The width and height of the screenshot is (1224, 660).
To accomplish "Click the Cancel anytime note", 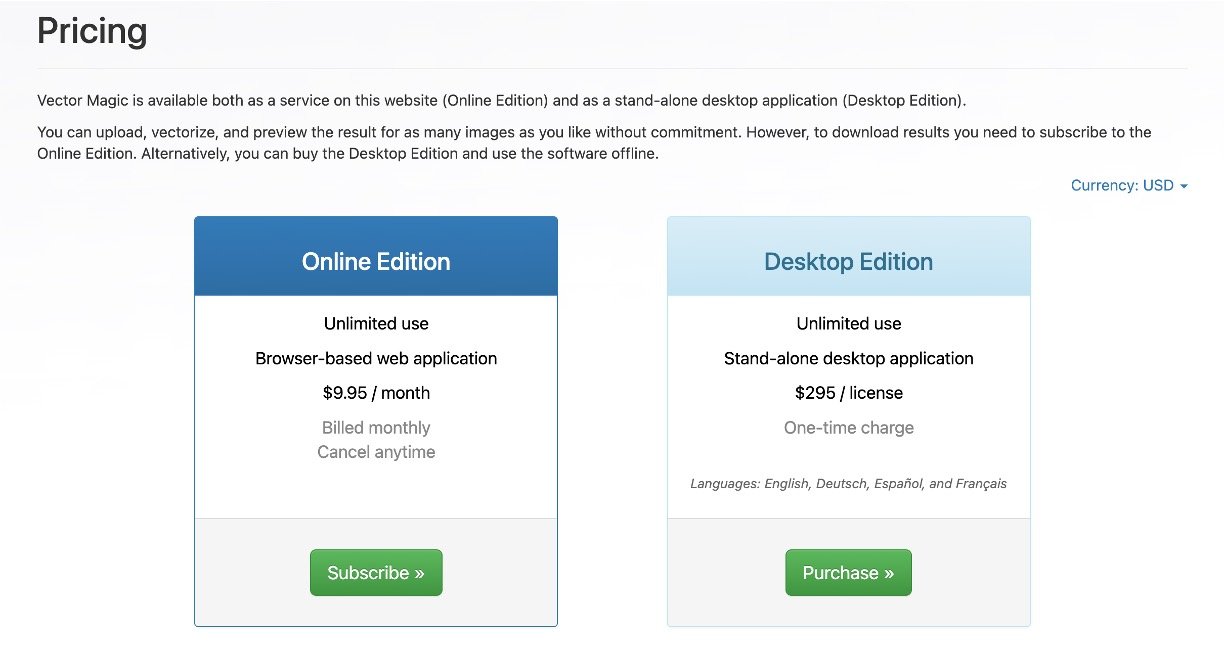I will (x=376, y=452).
